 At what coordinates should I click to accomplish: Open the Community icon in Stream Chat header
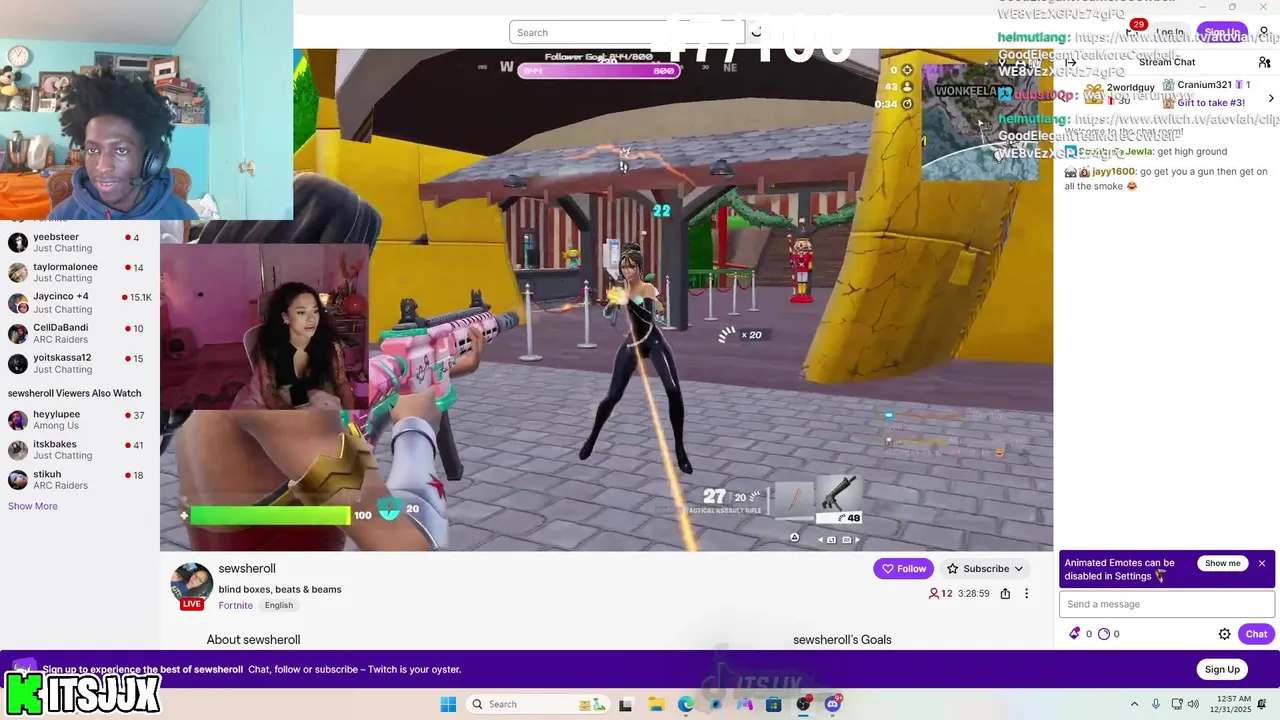tap(1264, 62)
